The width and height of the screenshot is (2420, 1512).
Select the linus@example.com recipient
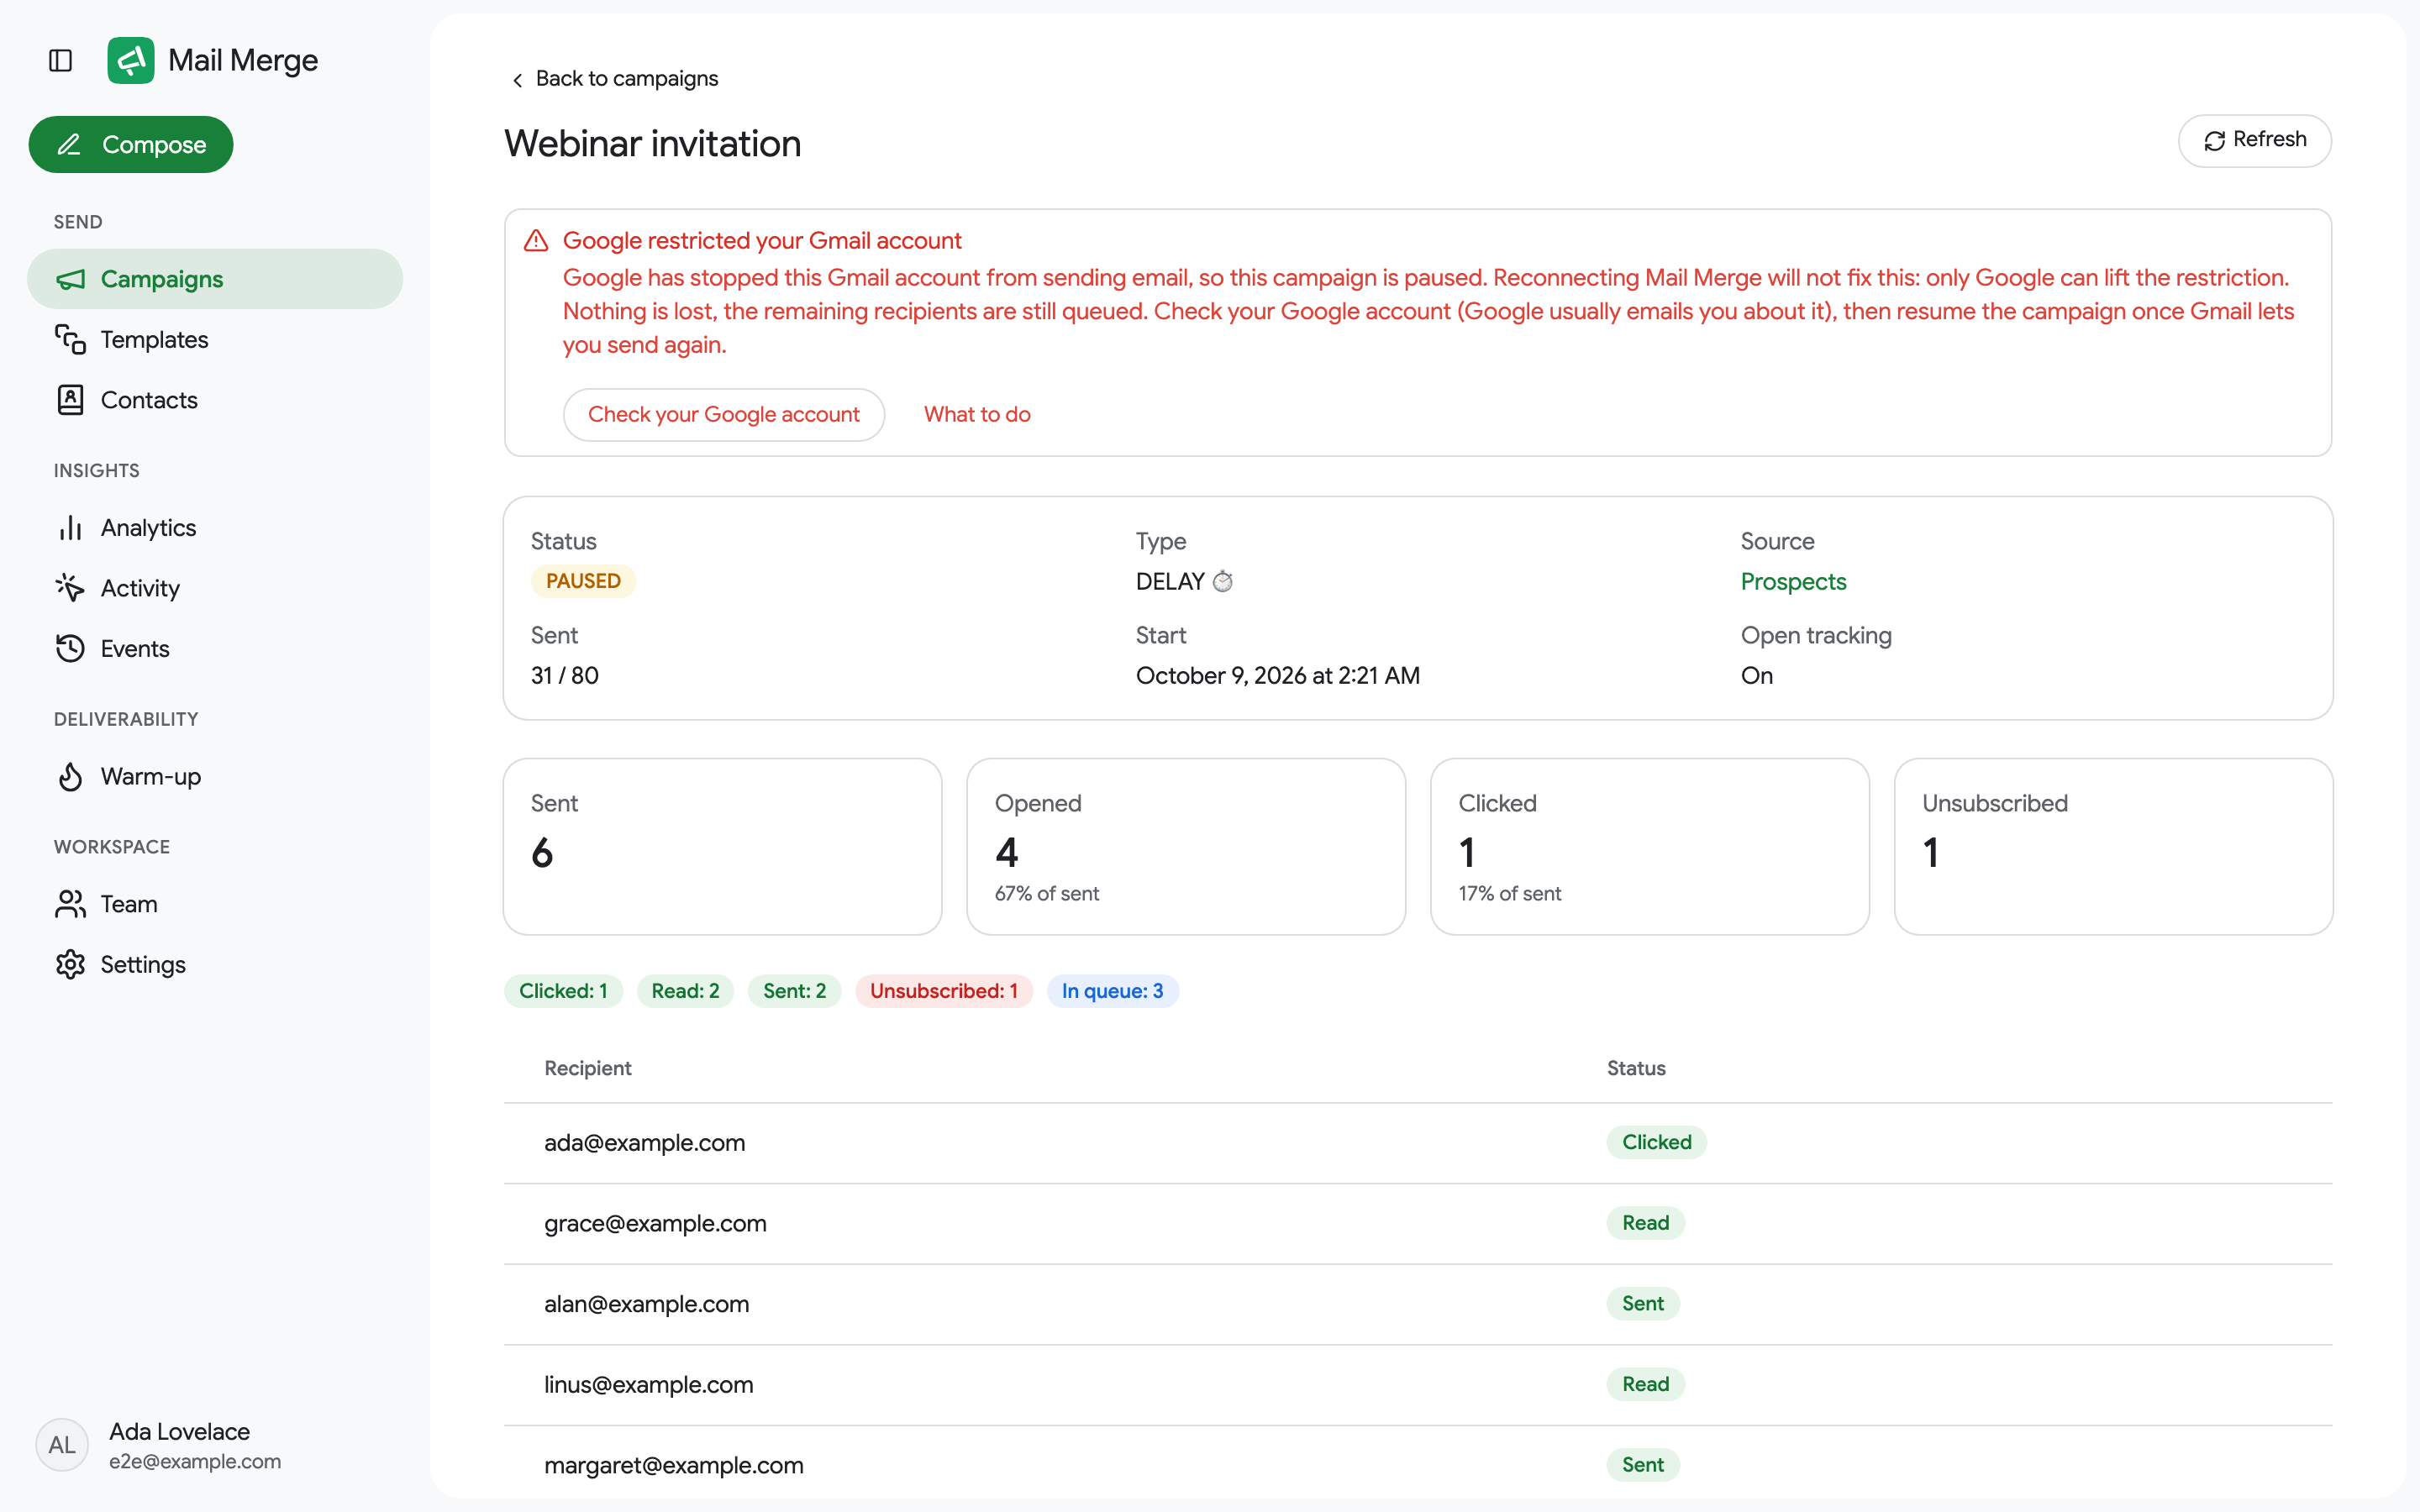coord(1418,1385)
